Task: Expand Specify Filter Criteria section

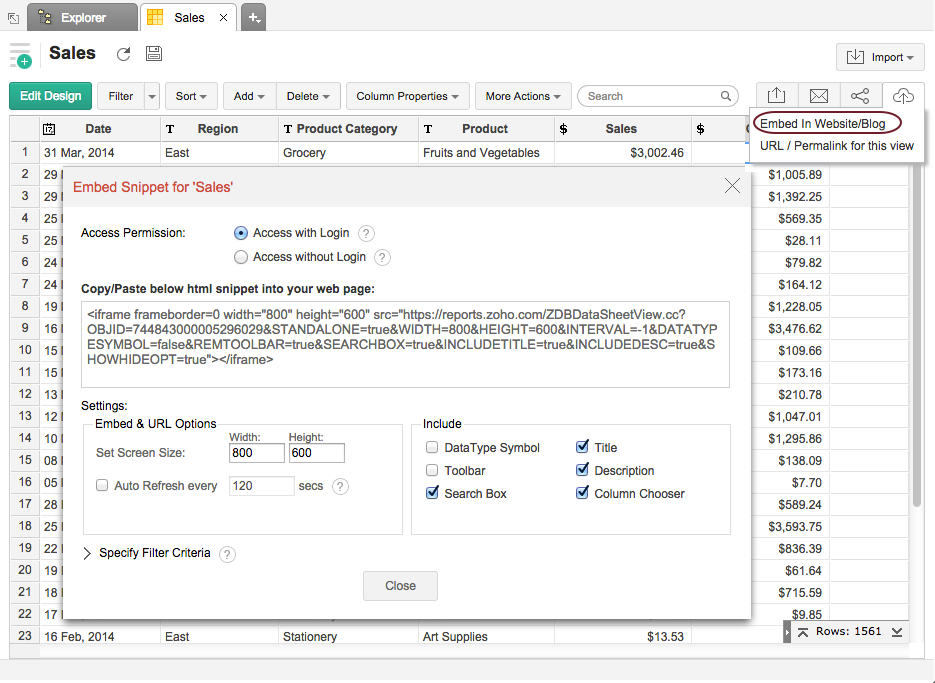Action: [x=88, y=553]
